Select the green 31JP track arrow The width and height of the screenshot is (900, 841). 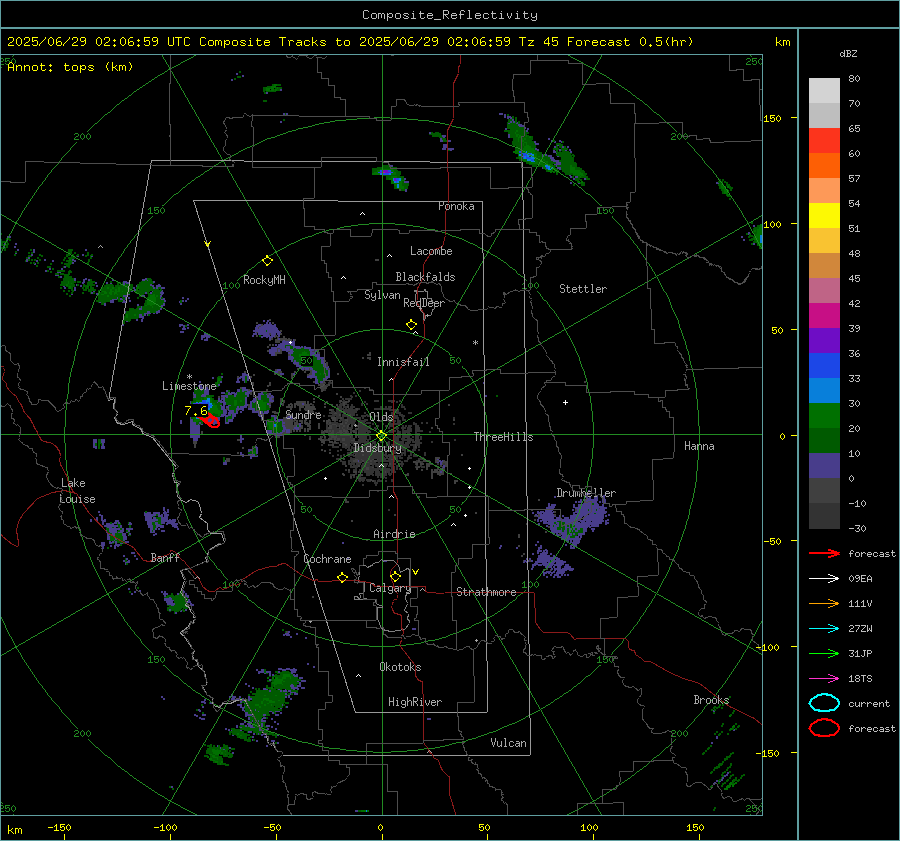click(x=824, y=653)
